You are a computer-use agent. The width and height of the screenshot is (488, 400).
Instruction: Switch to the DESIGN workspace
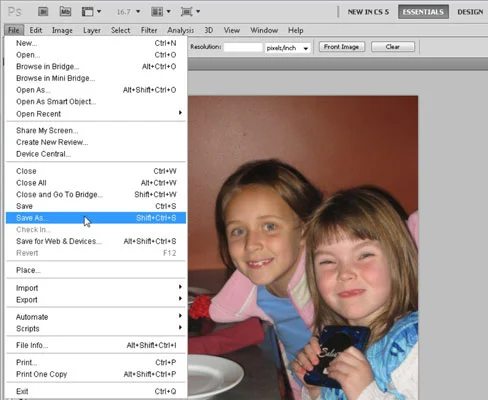470,12
